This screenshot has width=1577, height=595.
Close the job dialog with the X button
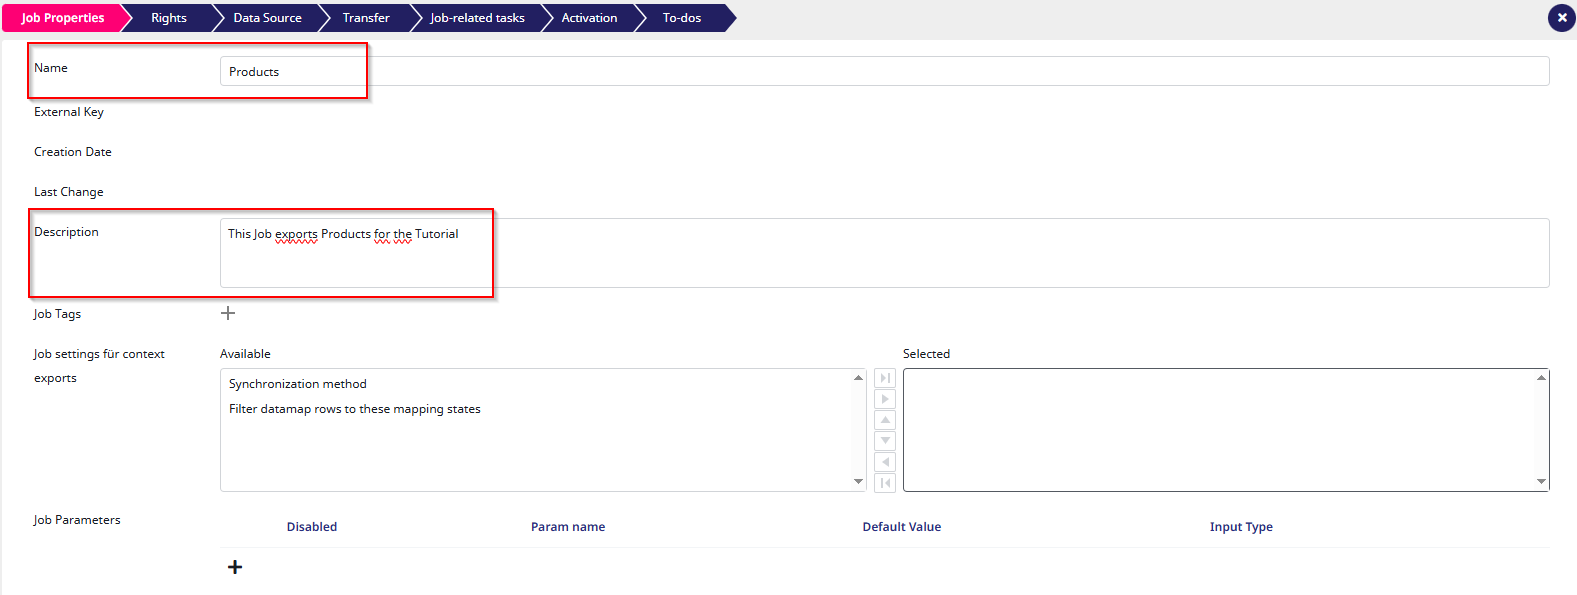coord(1561,18)
